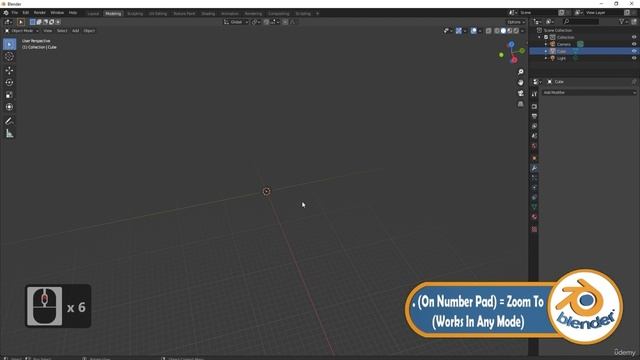Open the Edit menu

click(26, 13)
